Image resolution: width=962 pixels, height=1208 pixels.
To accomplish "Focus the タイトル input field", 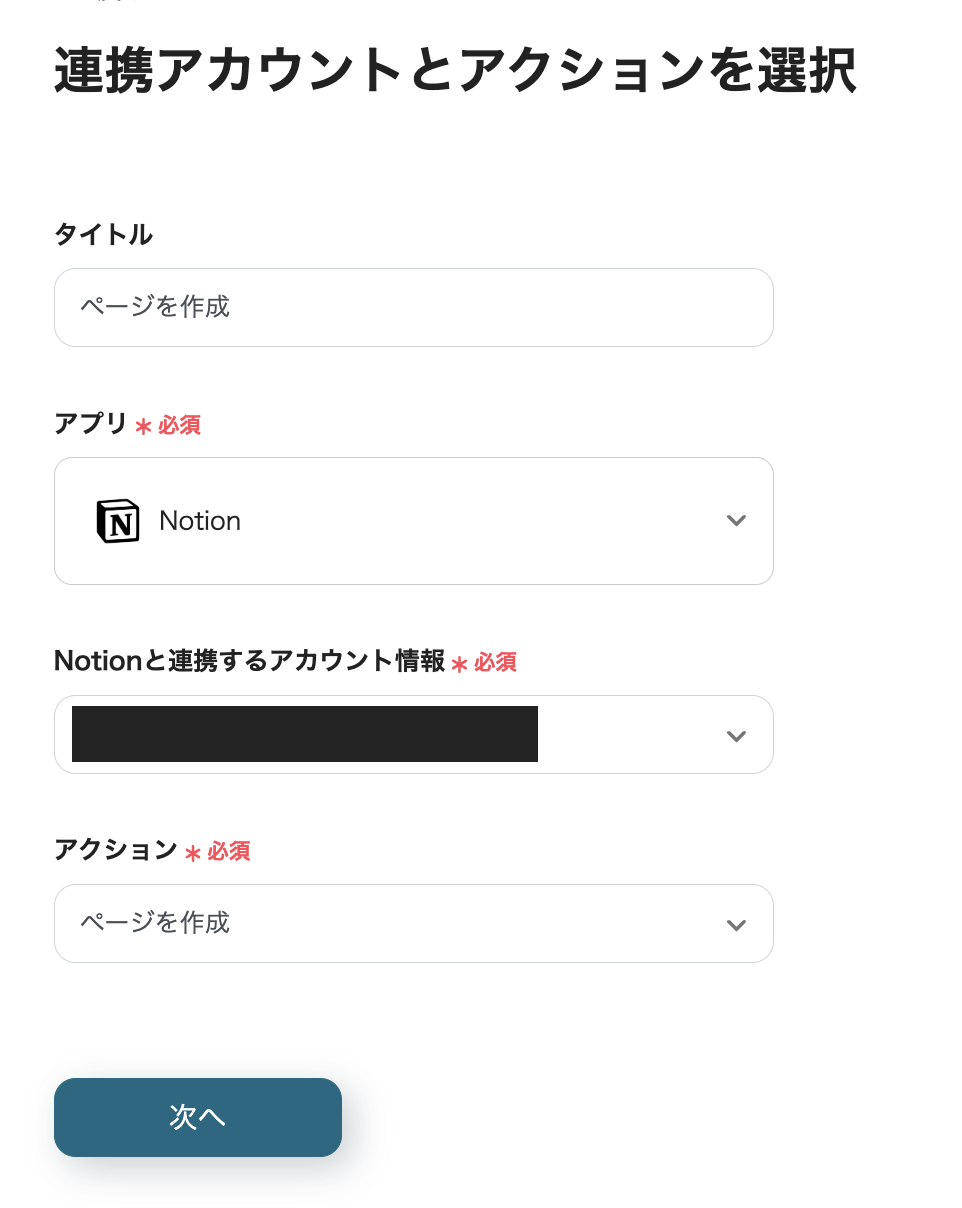I will point(413,307).
